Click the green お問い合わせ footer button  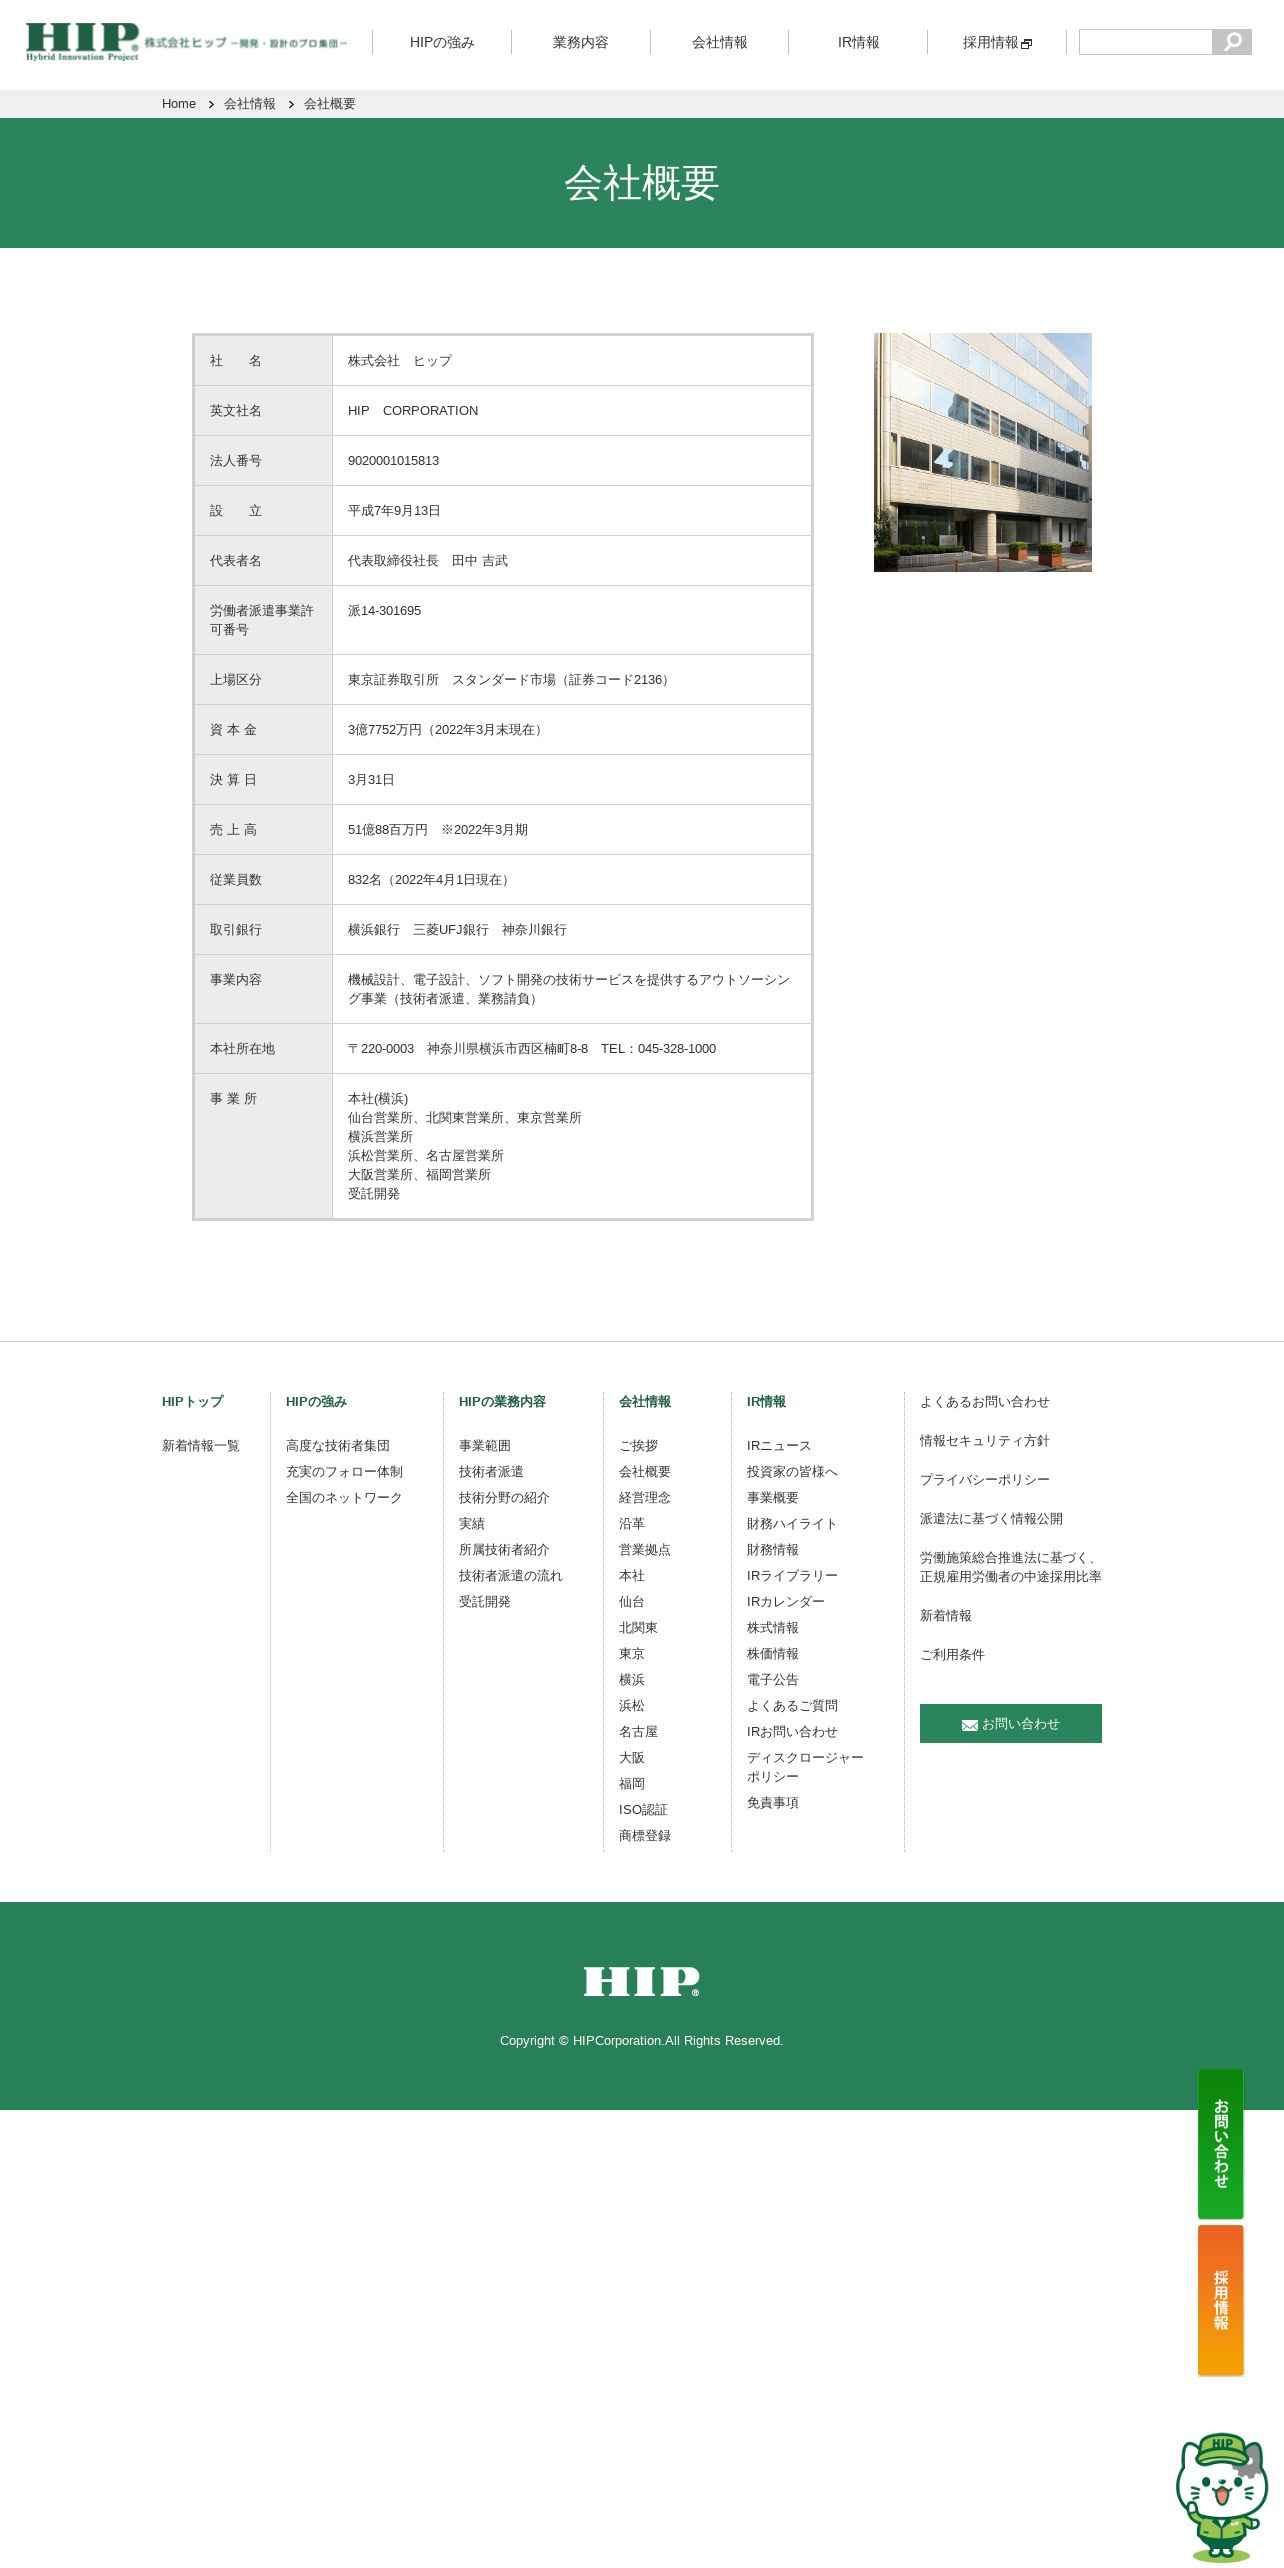(x=1011, y=1723)
